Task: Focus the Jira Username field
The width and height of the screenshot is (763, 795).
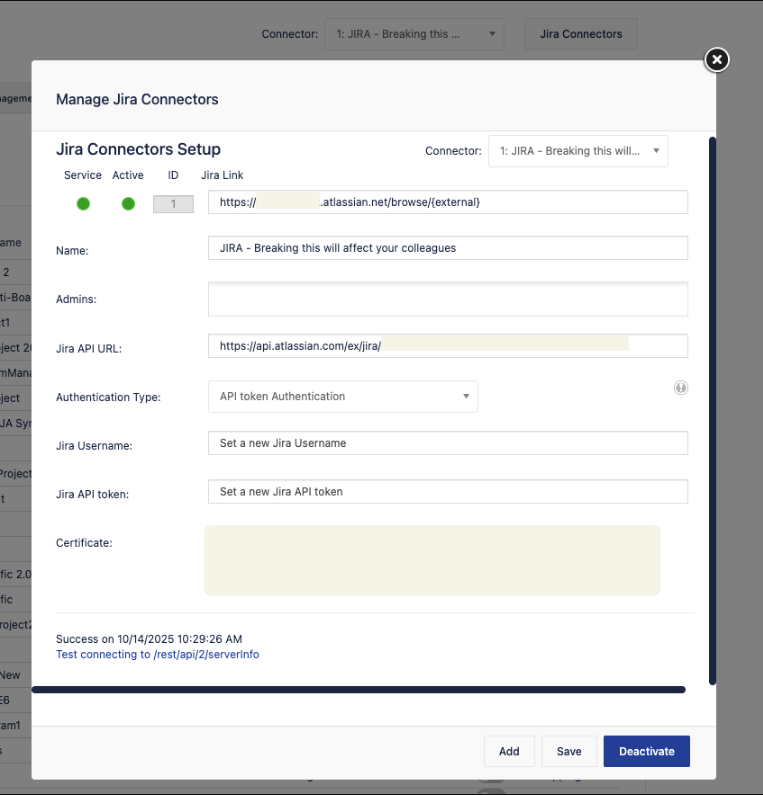Action: 448,443
